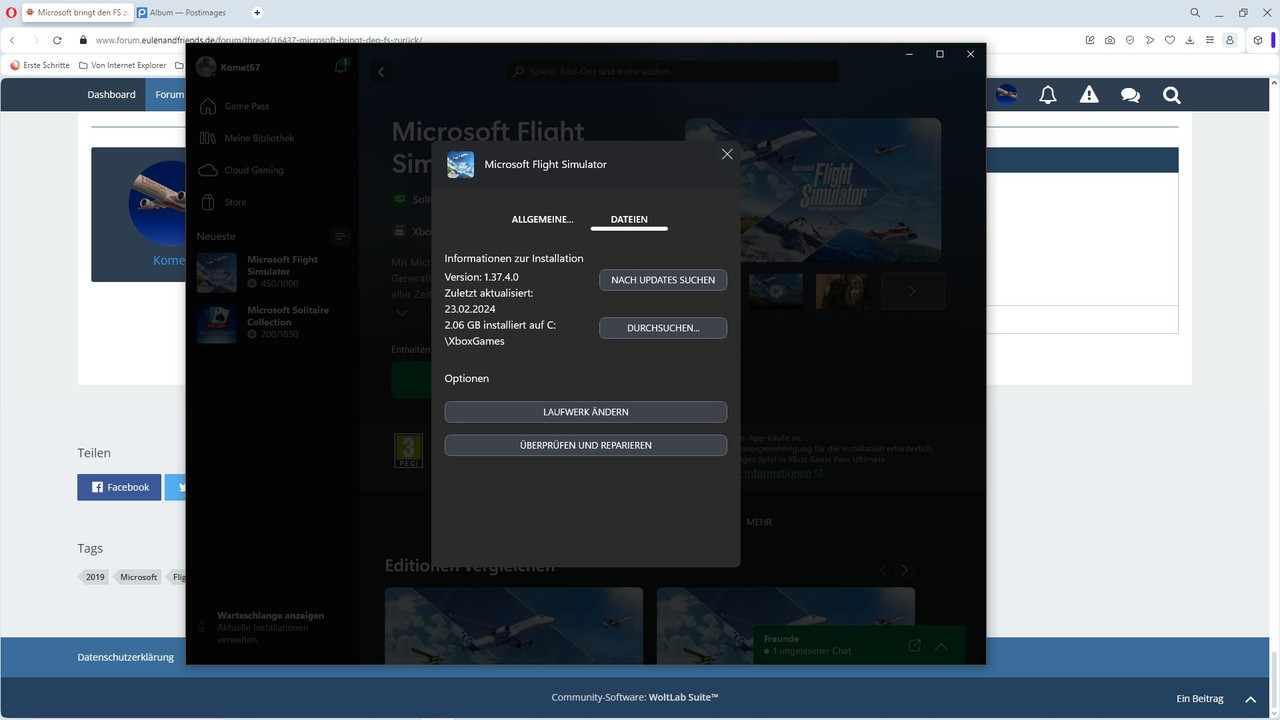Viewport: 1280px width, 720px height.
Task: Share the thread via Facebook button
Action: [119, 487]
